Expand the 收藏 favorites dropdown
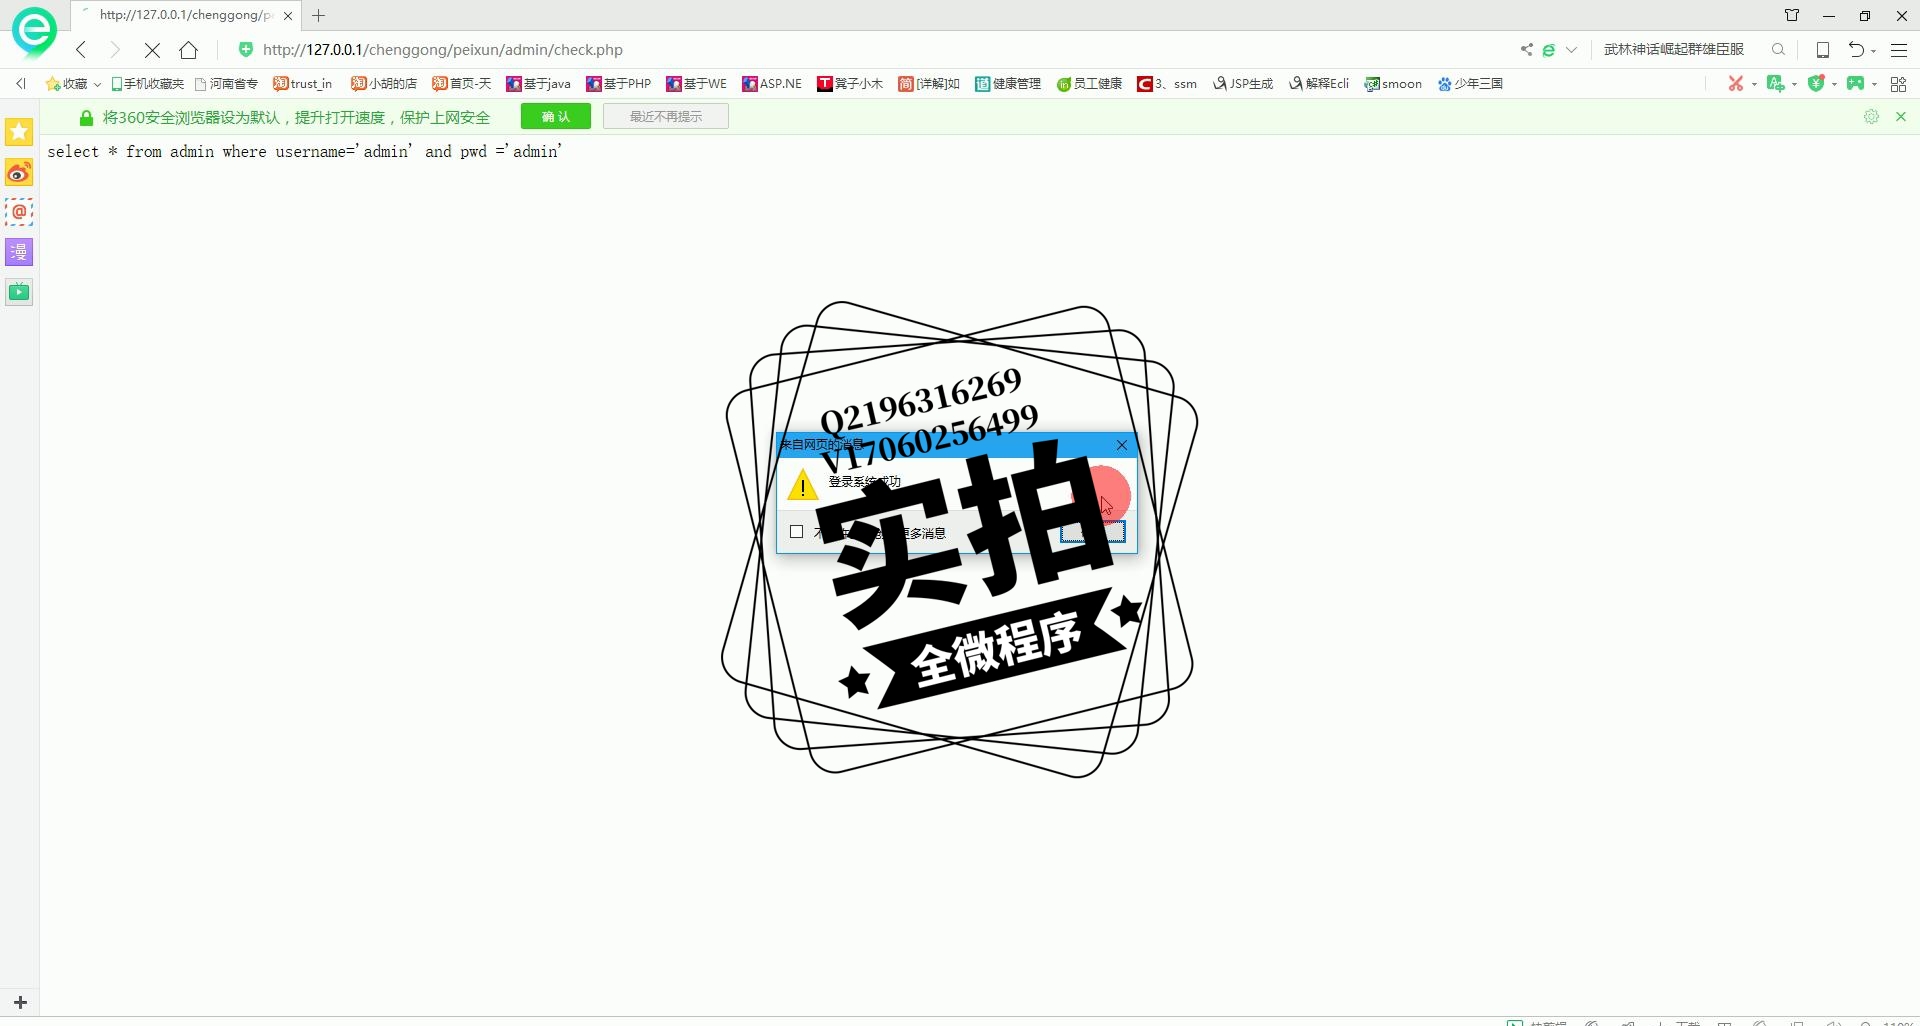 (x=97, y=84)
